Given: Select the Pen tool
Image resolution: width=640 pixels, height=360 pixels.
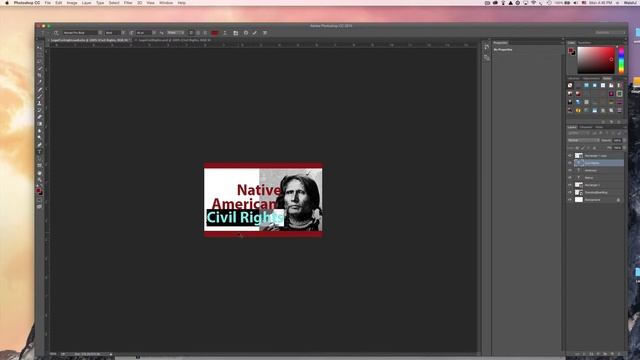Looking at the screenshot, I should click(x=40, y=144).
